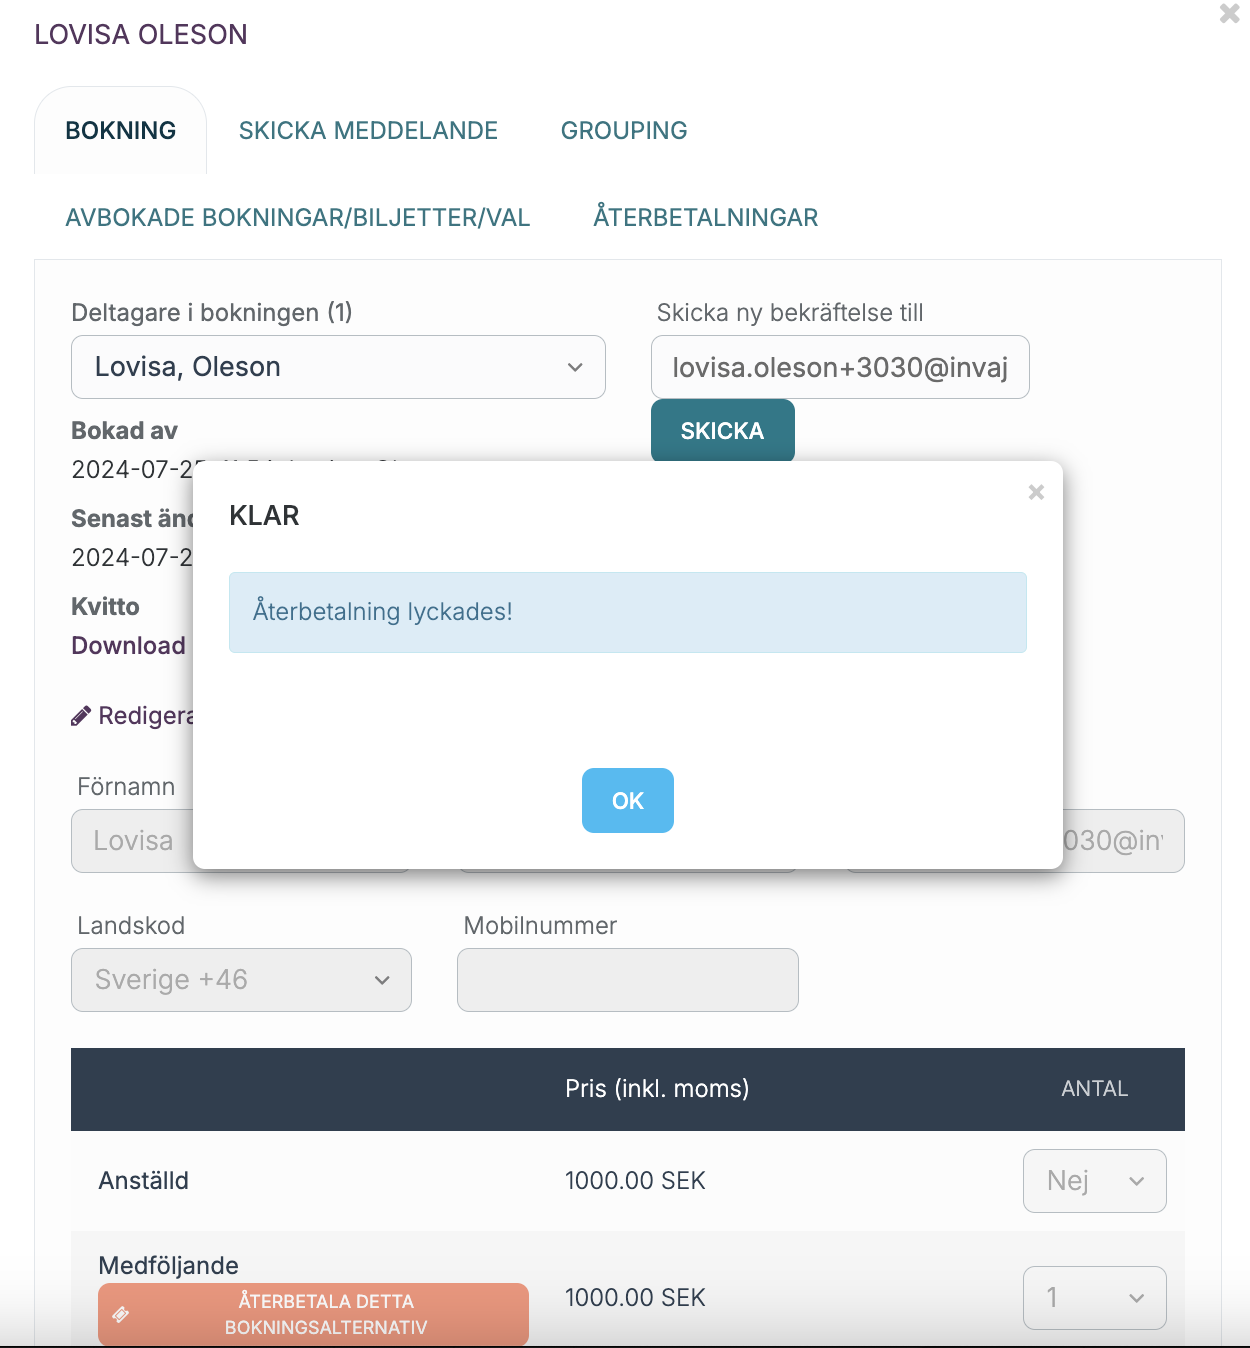Image resolution: width=1250 pixels, height=1348 pixels.
Task: Close the KLAR dialog with the X icon
Action: pos(1036,492)
